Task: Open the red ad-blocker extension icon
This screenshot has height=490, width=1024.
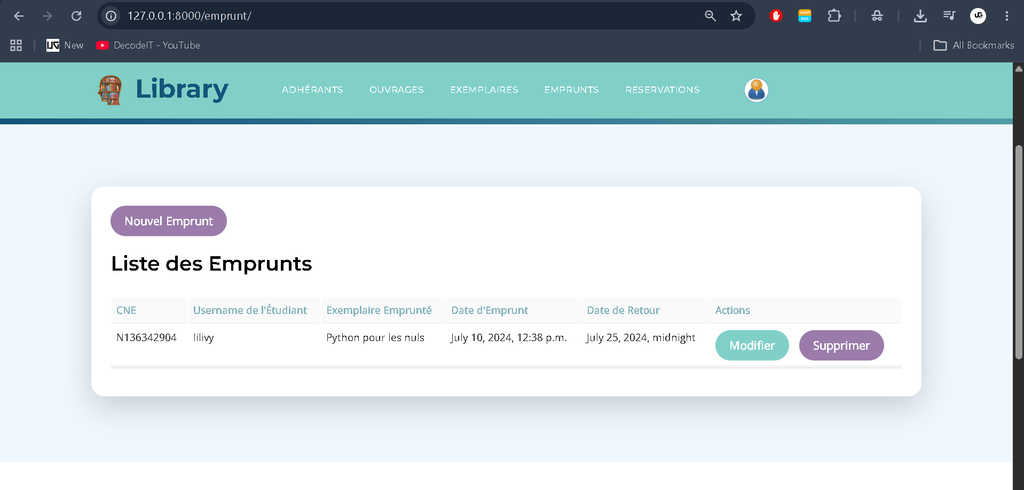Action: pyautogui.click(x=776, y=16)
